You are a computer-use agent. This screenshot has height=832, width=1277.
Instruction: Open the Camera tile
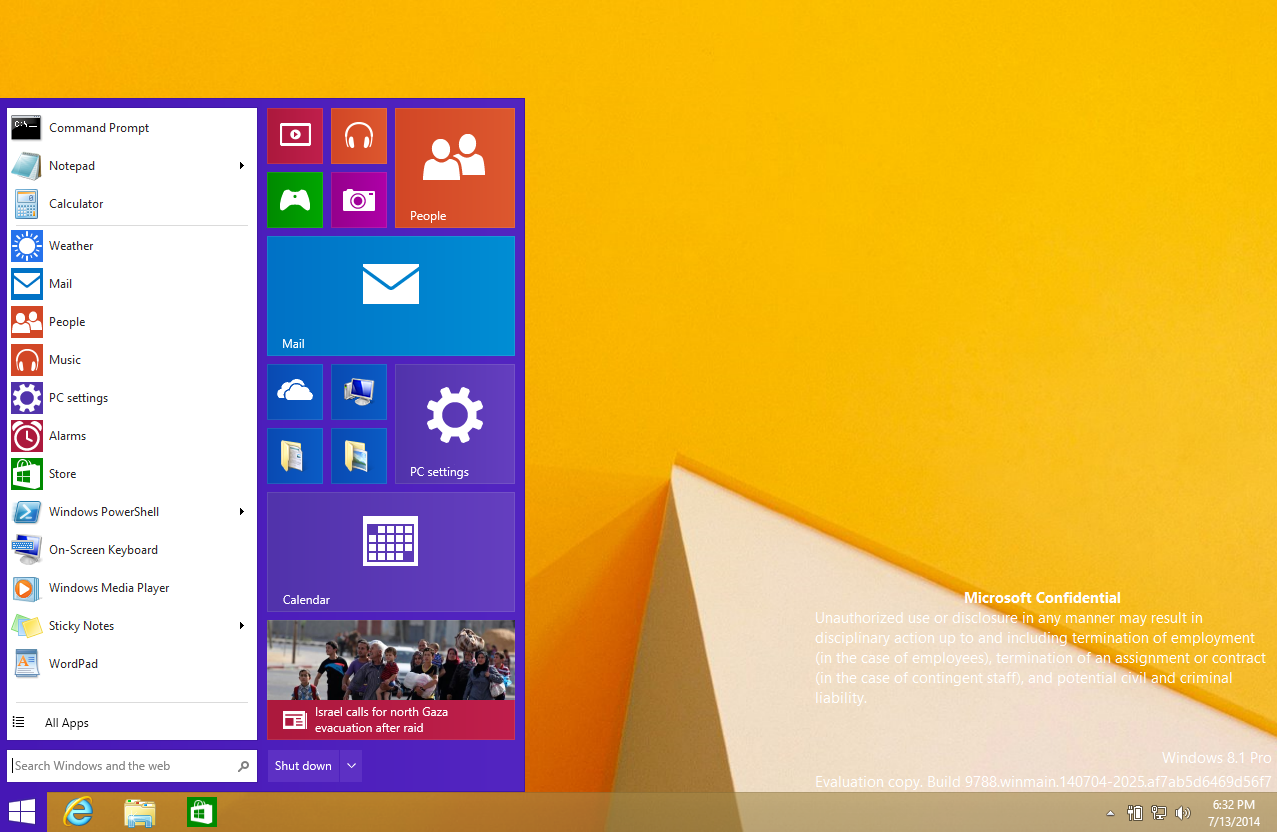359,200
